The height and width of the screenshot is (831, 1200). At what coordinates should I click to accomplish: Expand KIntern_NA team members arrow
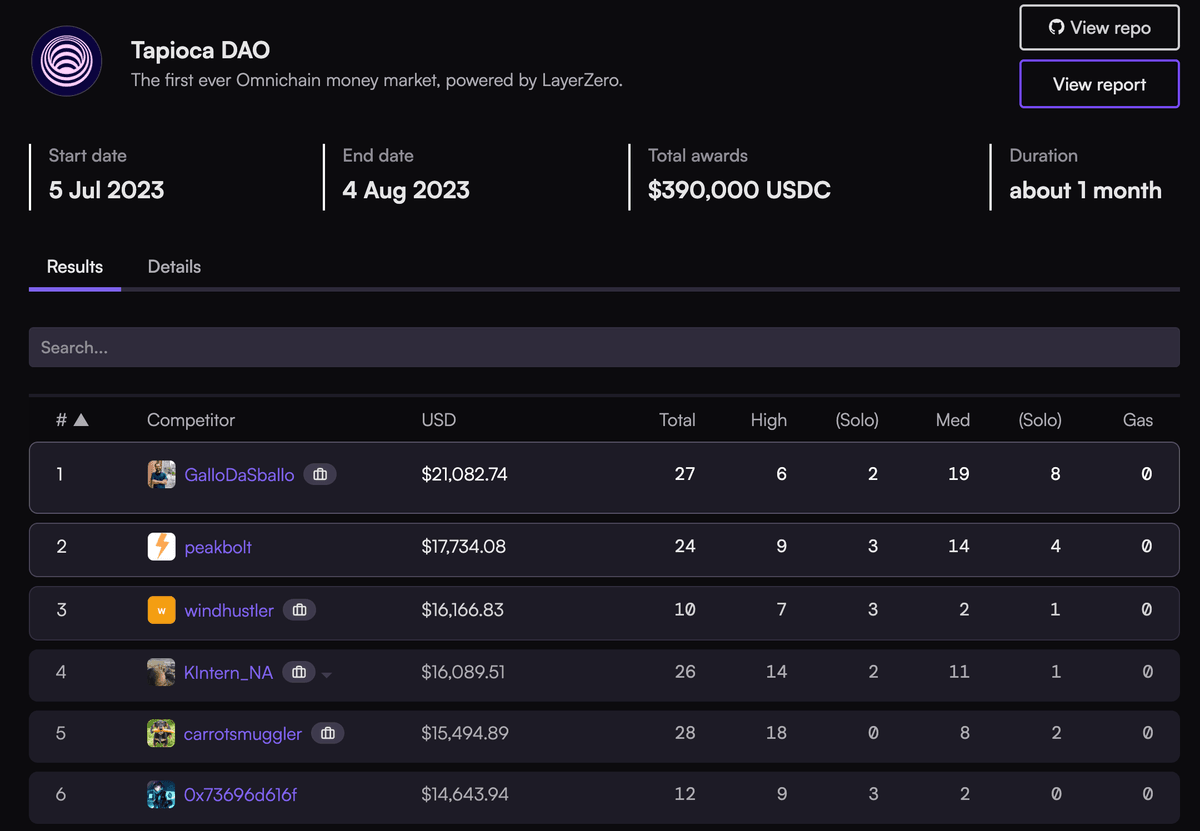[x=326, y=674]
